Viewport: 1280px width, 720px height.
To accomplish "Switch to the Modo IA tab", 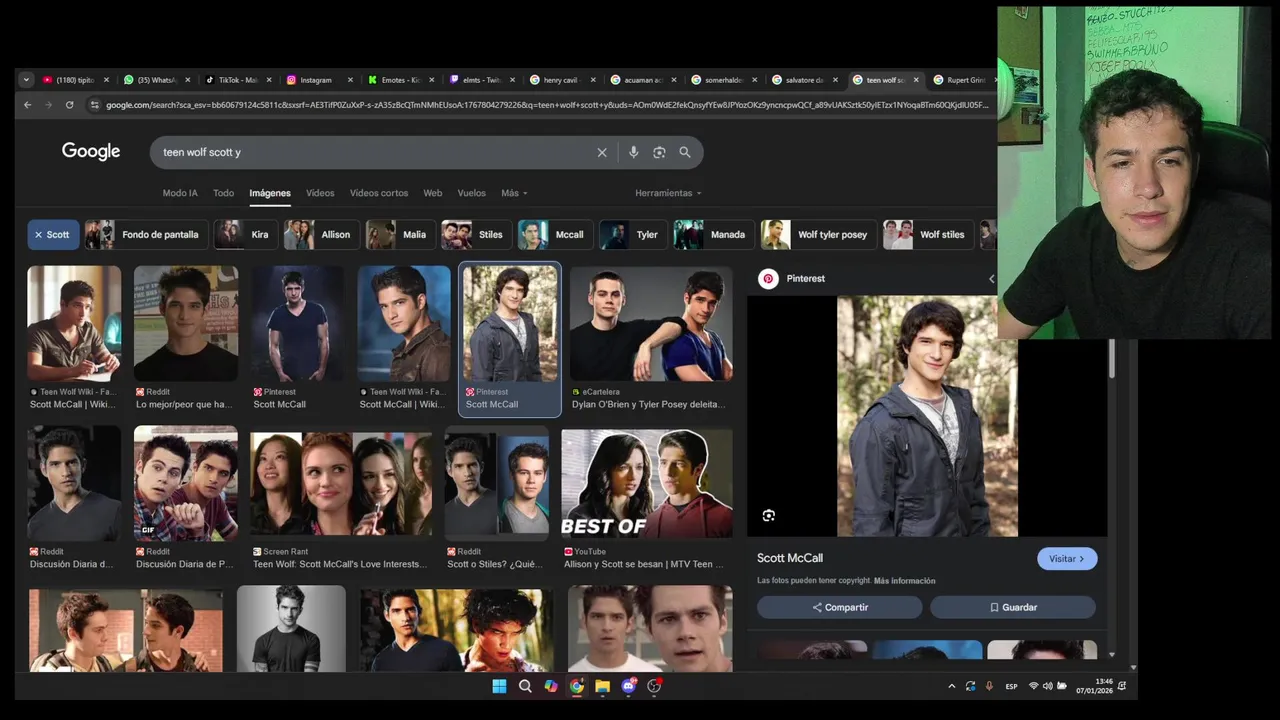I will (180, 193).
